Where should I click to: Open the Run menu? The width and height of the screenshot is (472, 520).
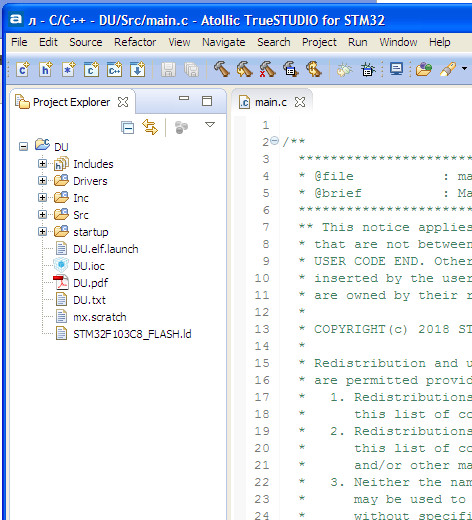(x=358, y=42)
